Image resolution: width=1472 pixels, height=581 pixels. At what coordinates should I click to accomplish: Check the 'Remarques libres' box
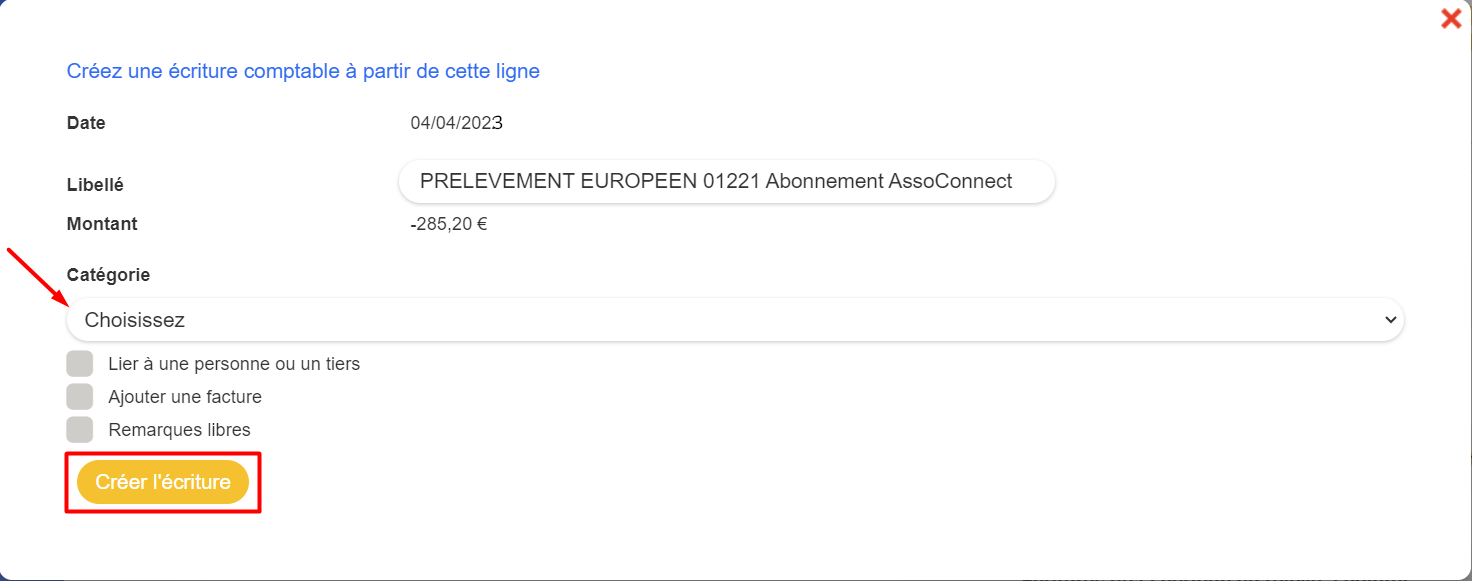point(80,430)
